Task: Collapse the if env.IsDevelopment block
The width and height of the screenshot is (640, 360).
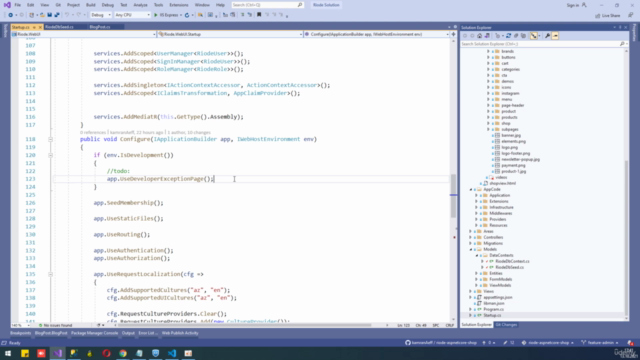Action: (x=51, y=155)
